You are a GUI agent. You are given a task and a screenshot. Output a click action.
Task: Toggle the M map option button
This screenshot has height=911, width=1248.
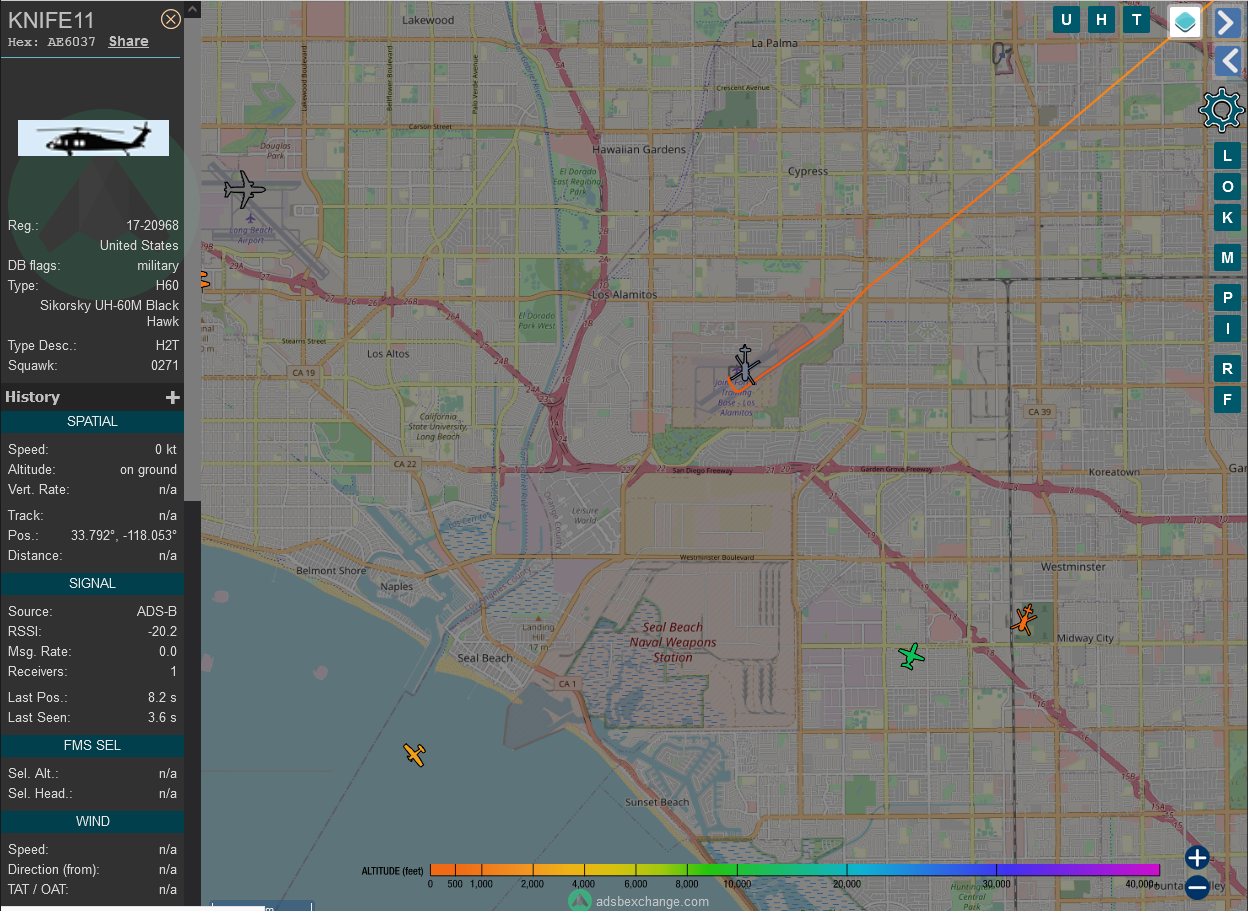tap(1228, 258)
